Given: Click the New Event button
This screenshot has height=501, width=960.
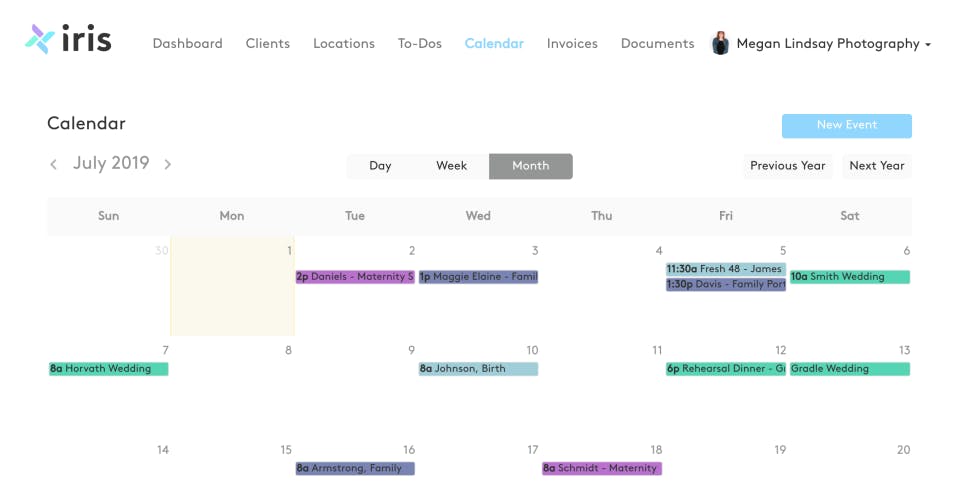Looking at the screenshot, I should [x=846, y=125].
